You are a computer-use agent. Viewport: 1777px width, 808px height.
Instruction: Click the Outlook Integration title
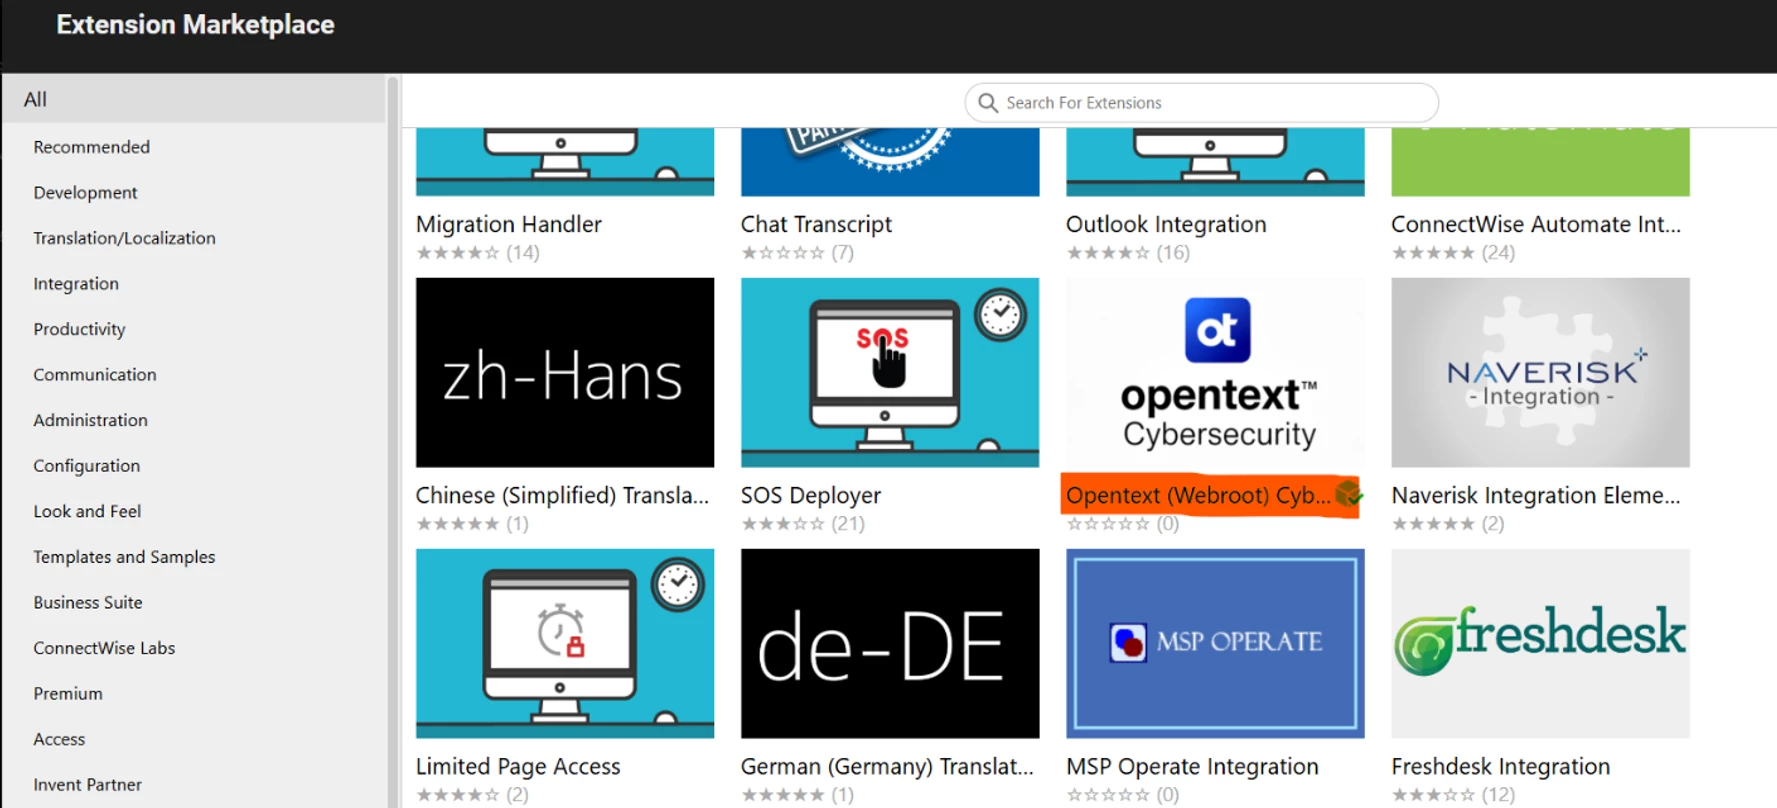1166,224
